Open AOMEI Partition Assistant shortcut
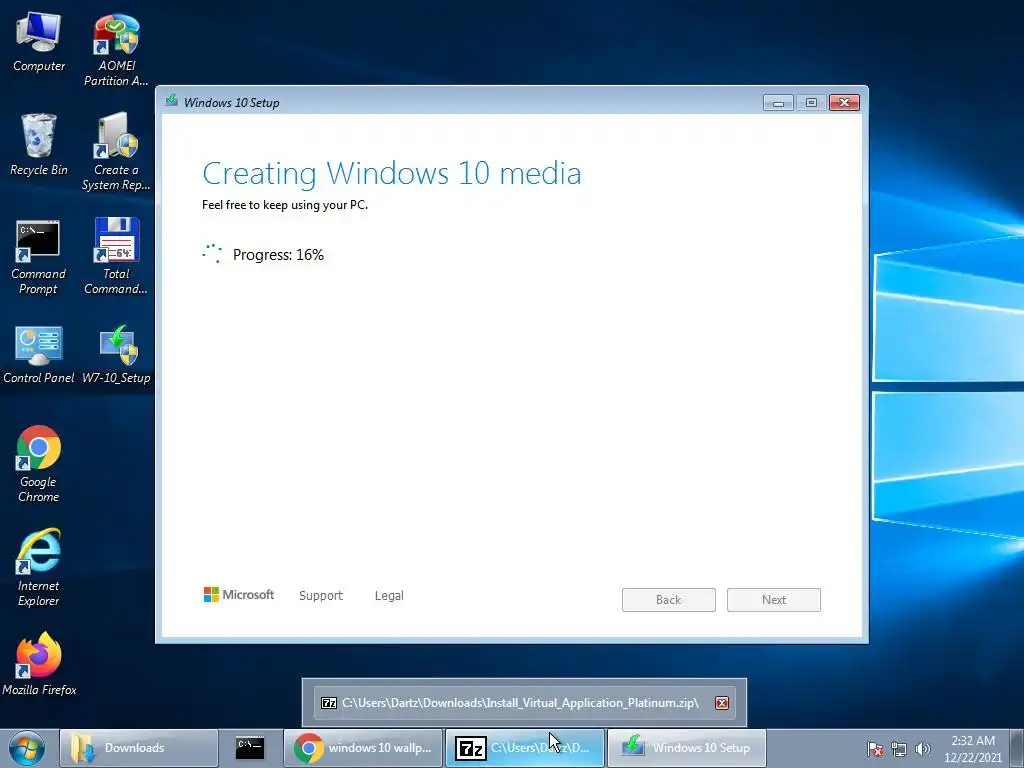The image size is (1024, 768). coord(116,50)
